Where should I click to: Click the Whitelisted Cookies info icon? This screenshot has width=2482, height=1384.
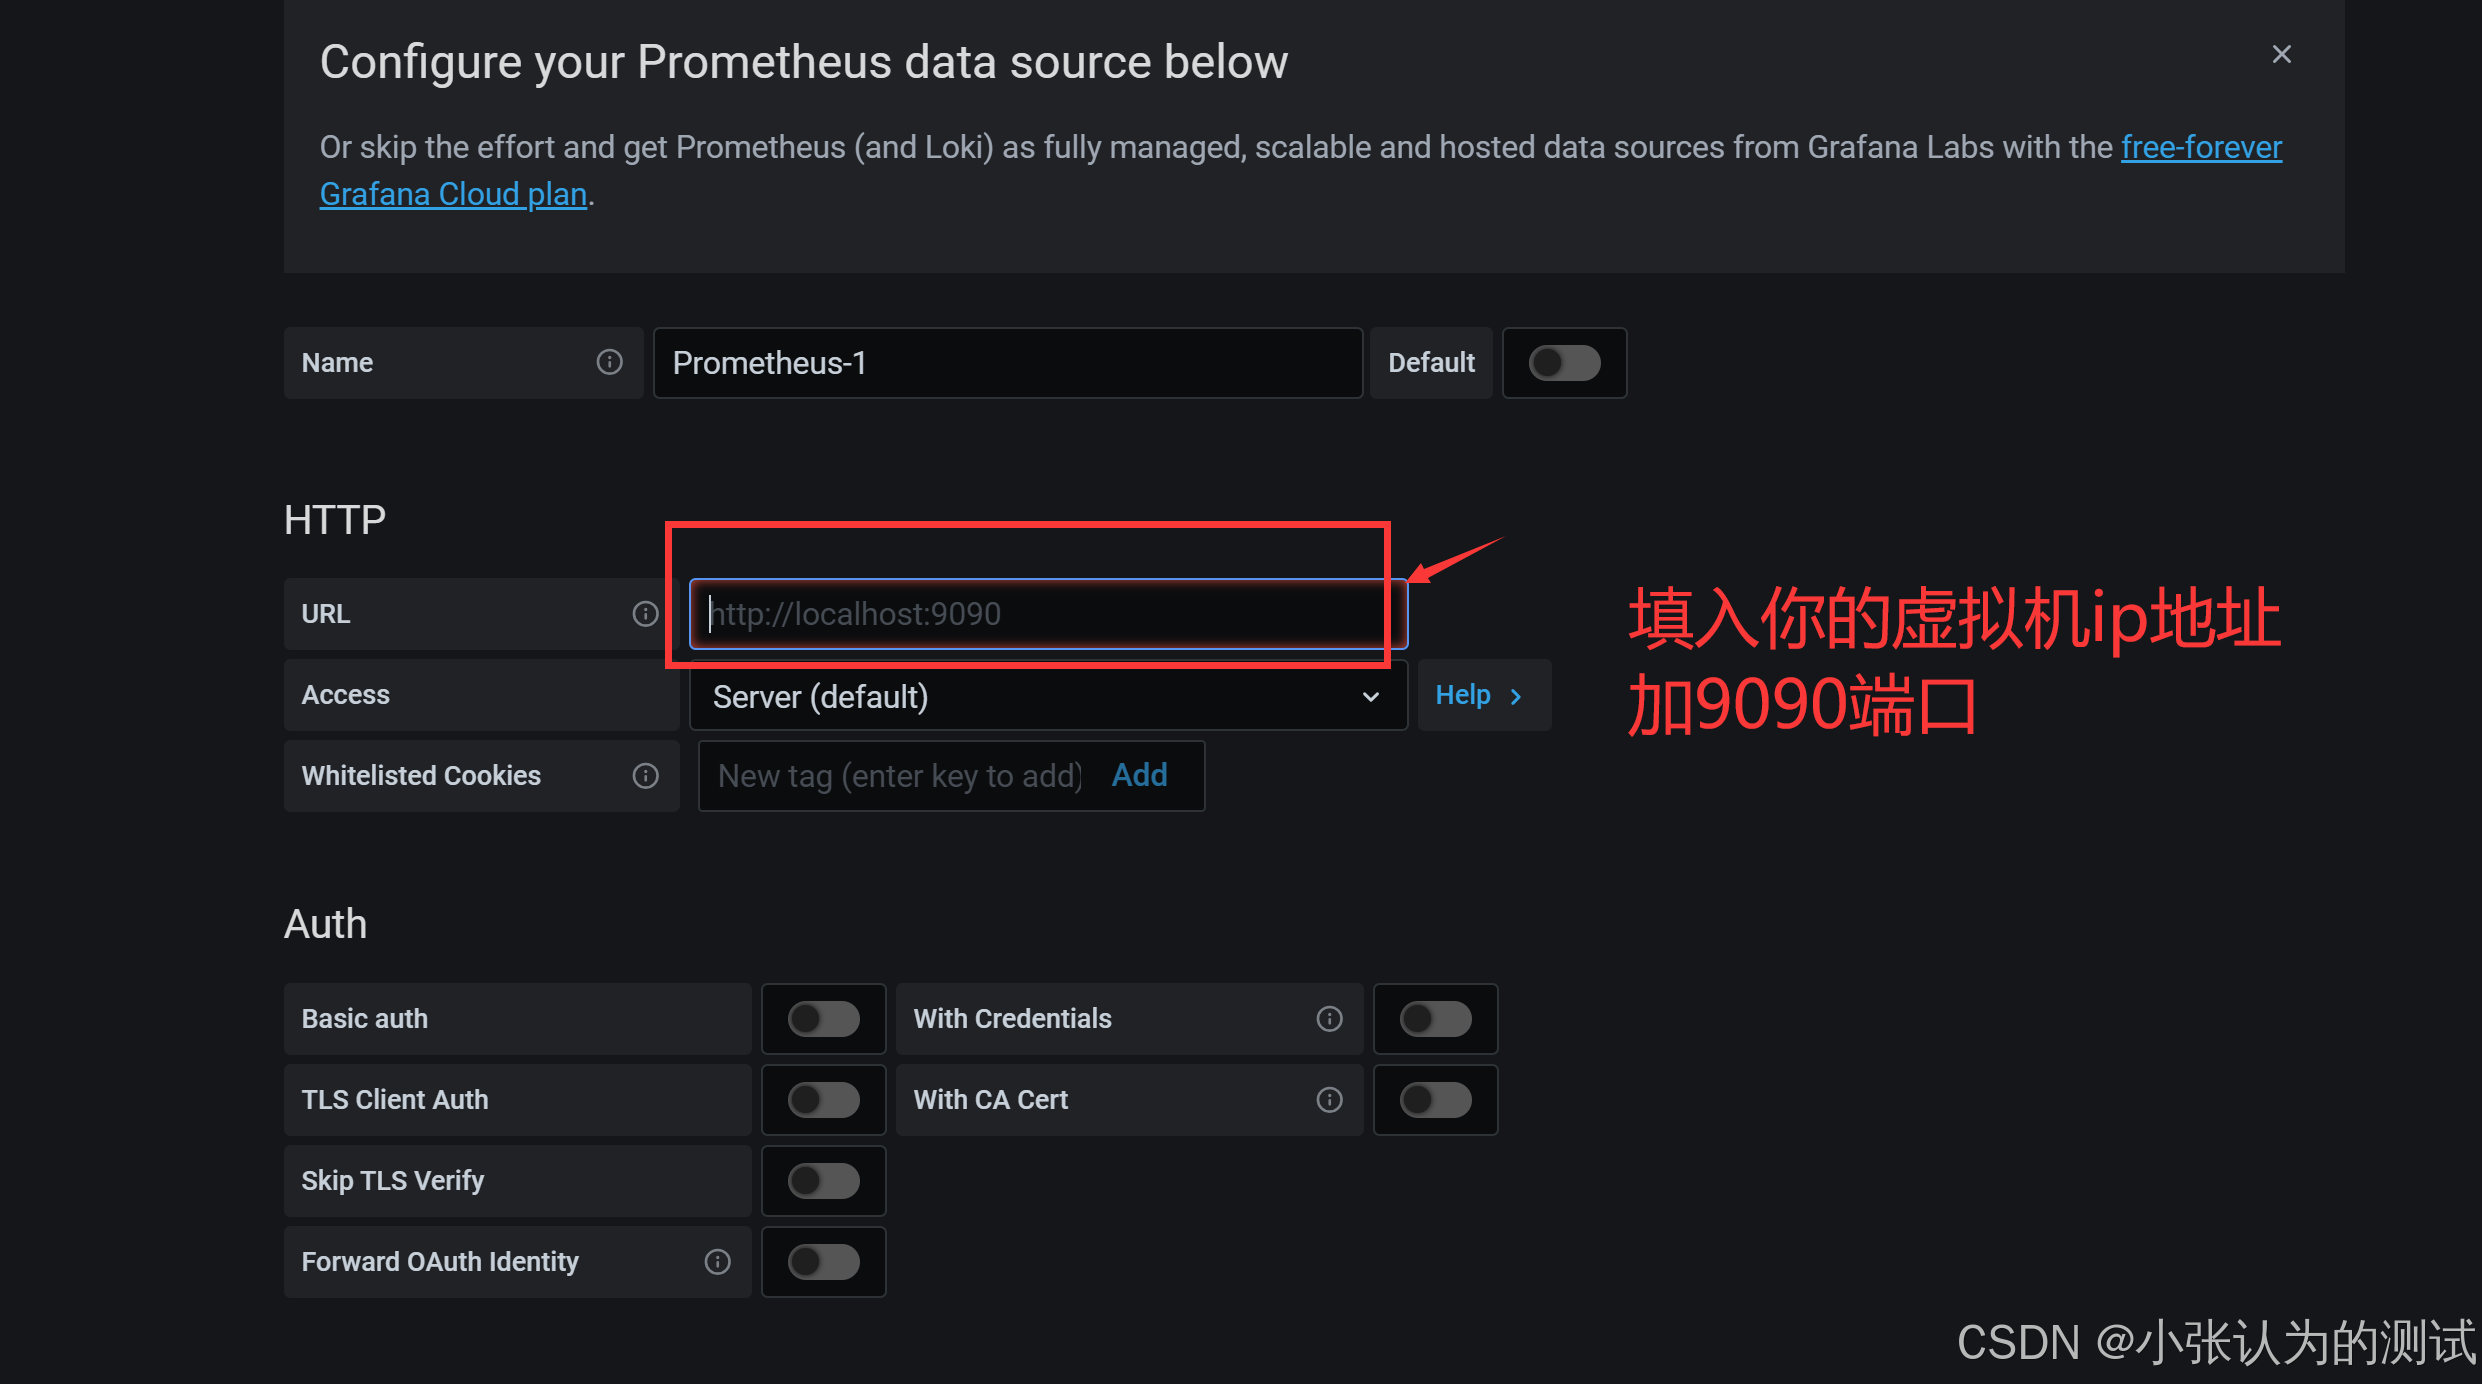tap(645, 775)
